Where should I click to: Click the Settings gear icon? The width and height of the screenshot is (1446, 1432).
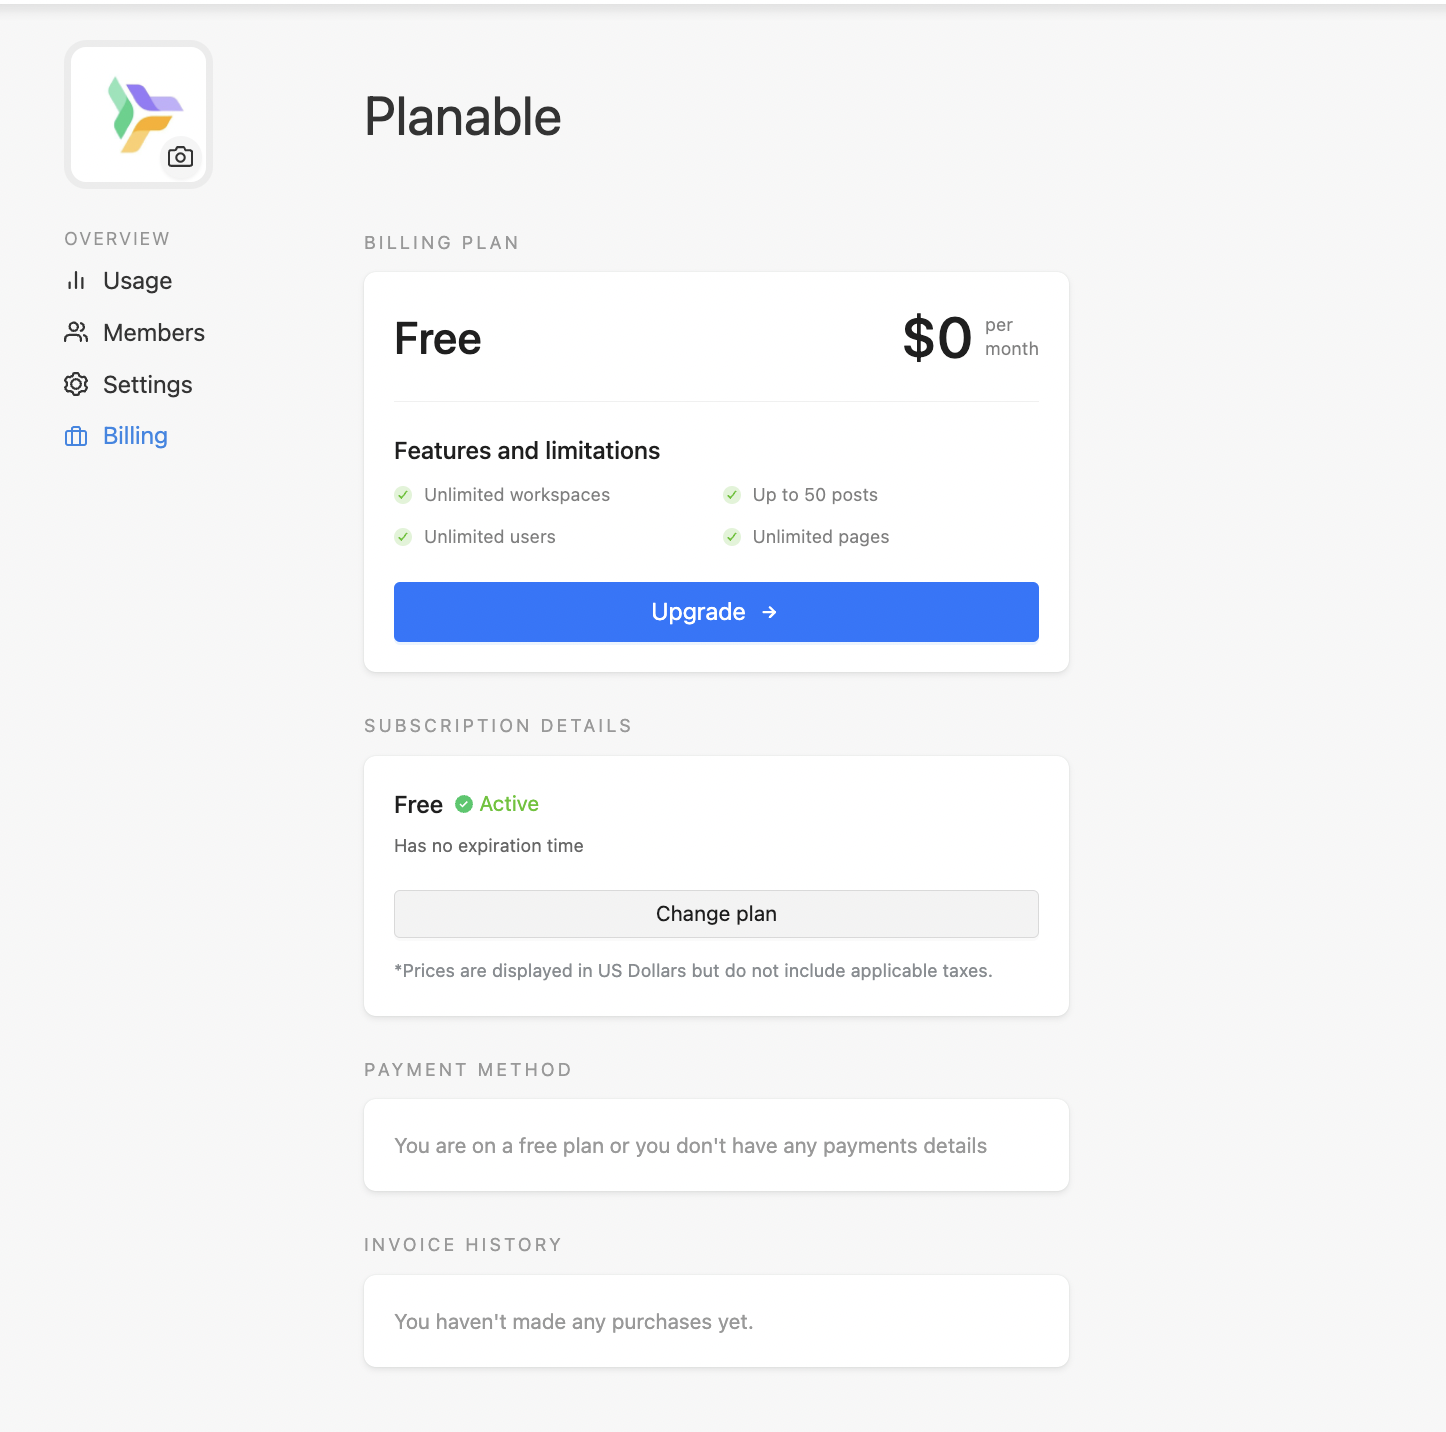(76, 385)
